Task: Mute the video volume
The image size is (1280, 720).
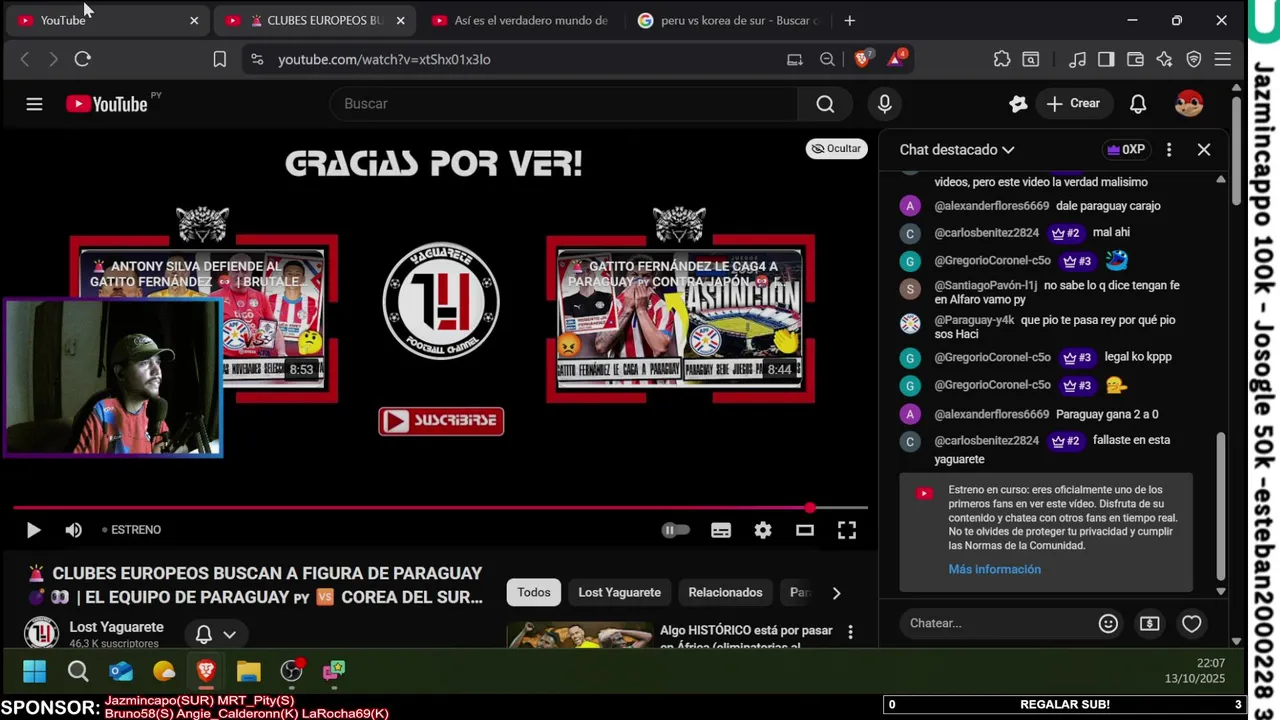Action: (x=73, y=530)
